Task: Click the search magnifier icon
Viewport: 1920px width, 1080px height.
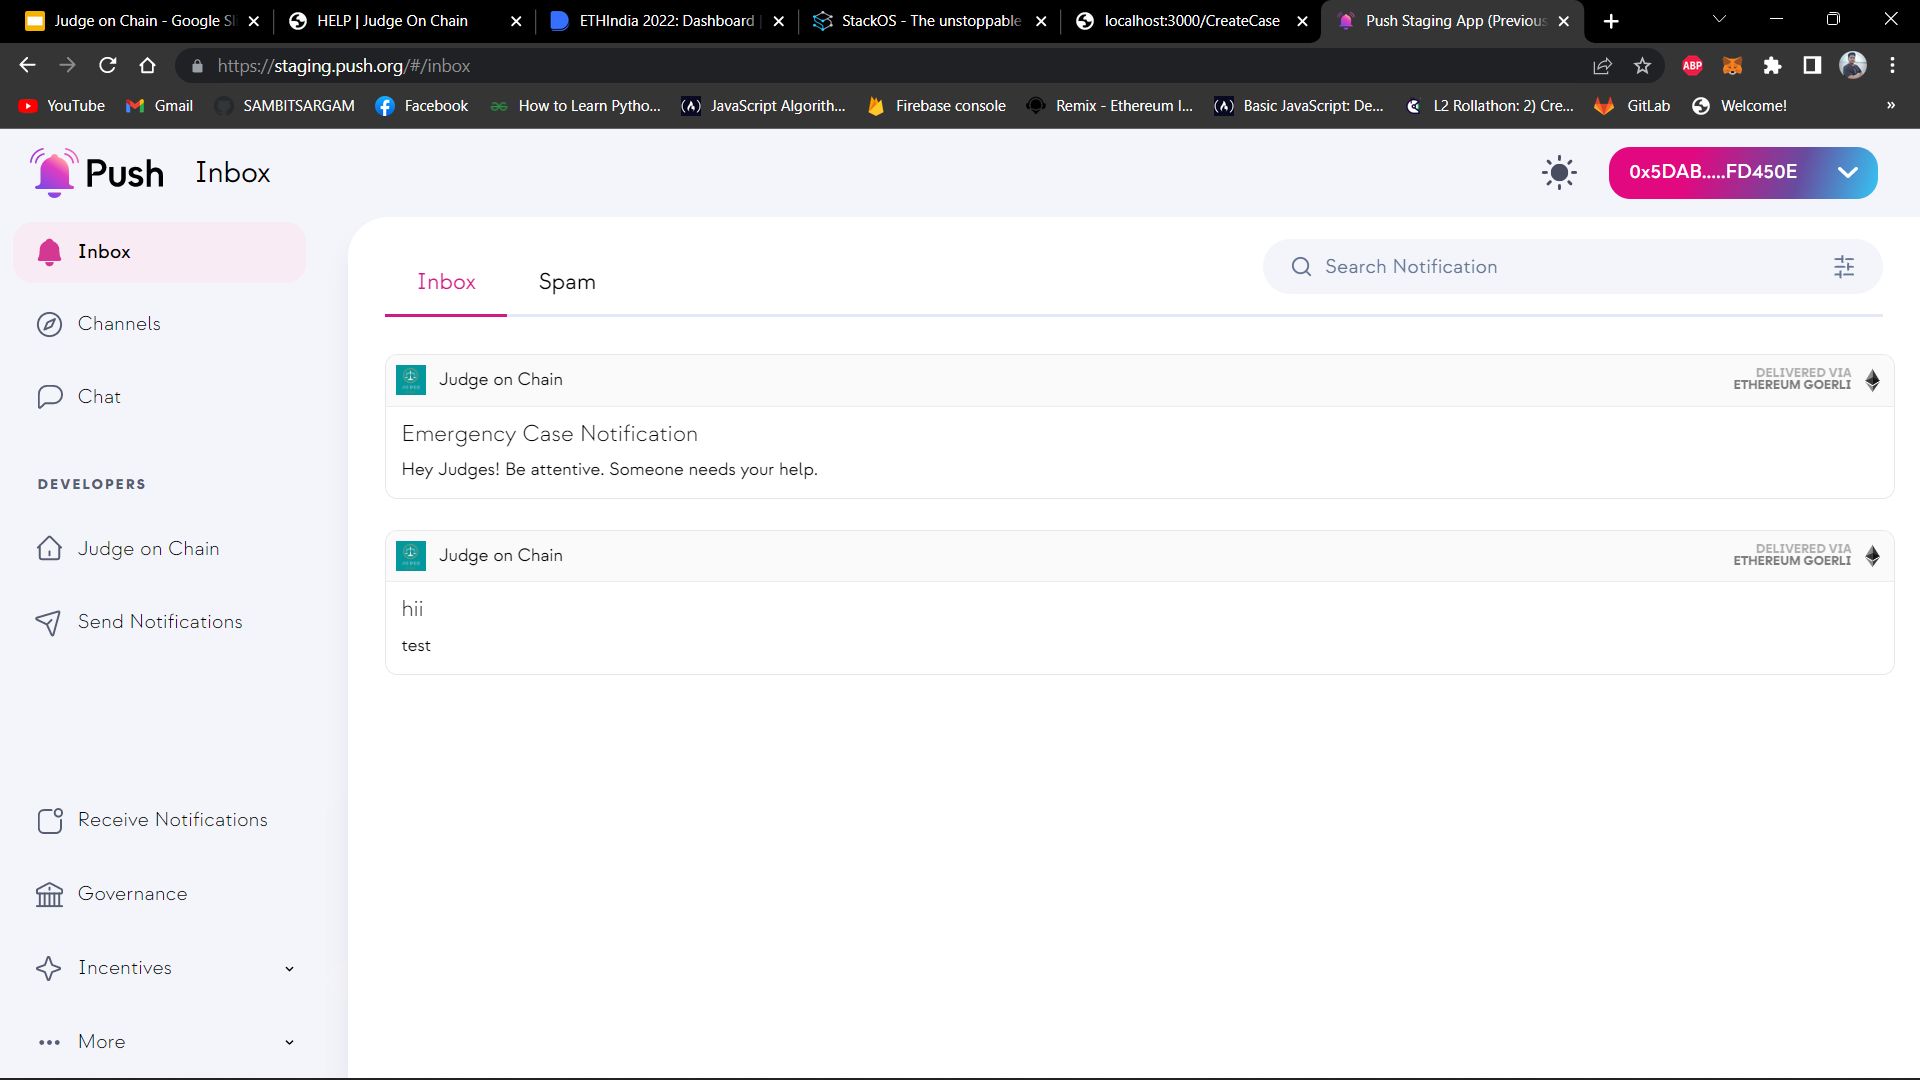Action: [x=1301, y=267]
